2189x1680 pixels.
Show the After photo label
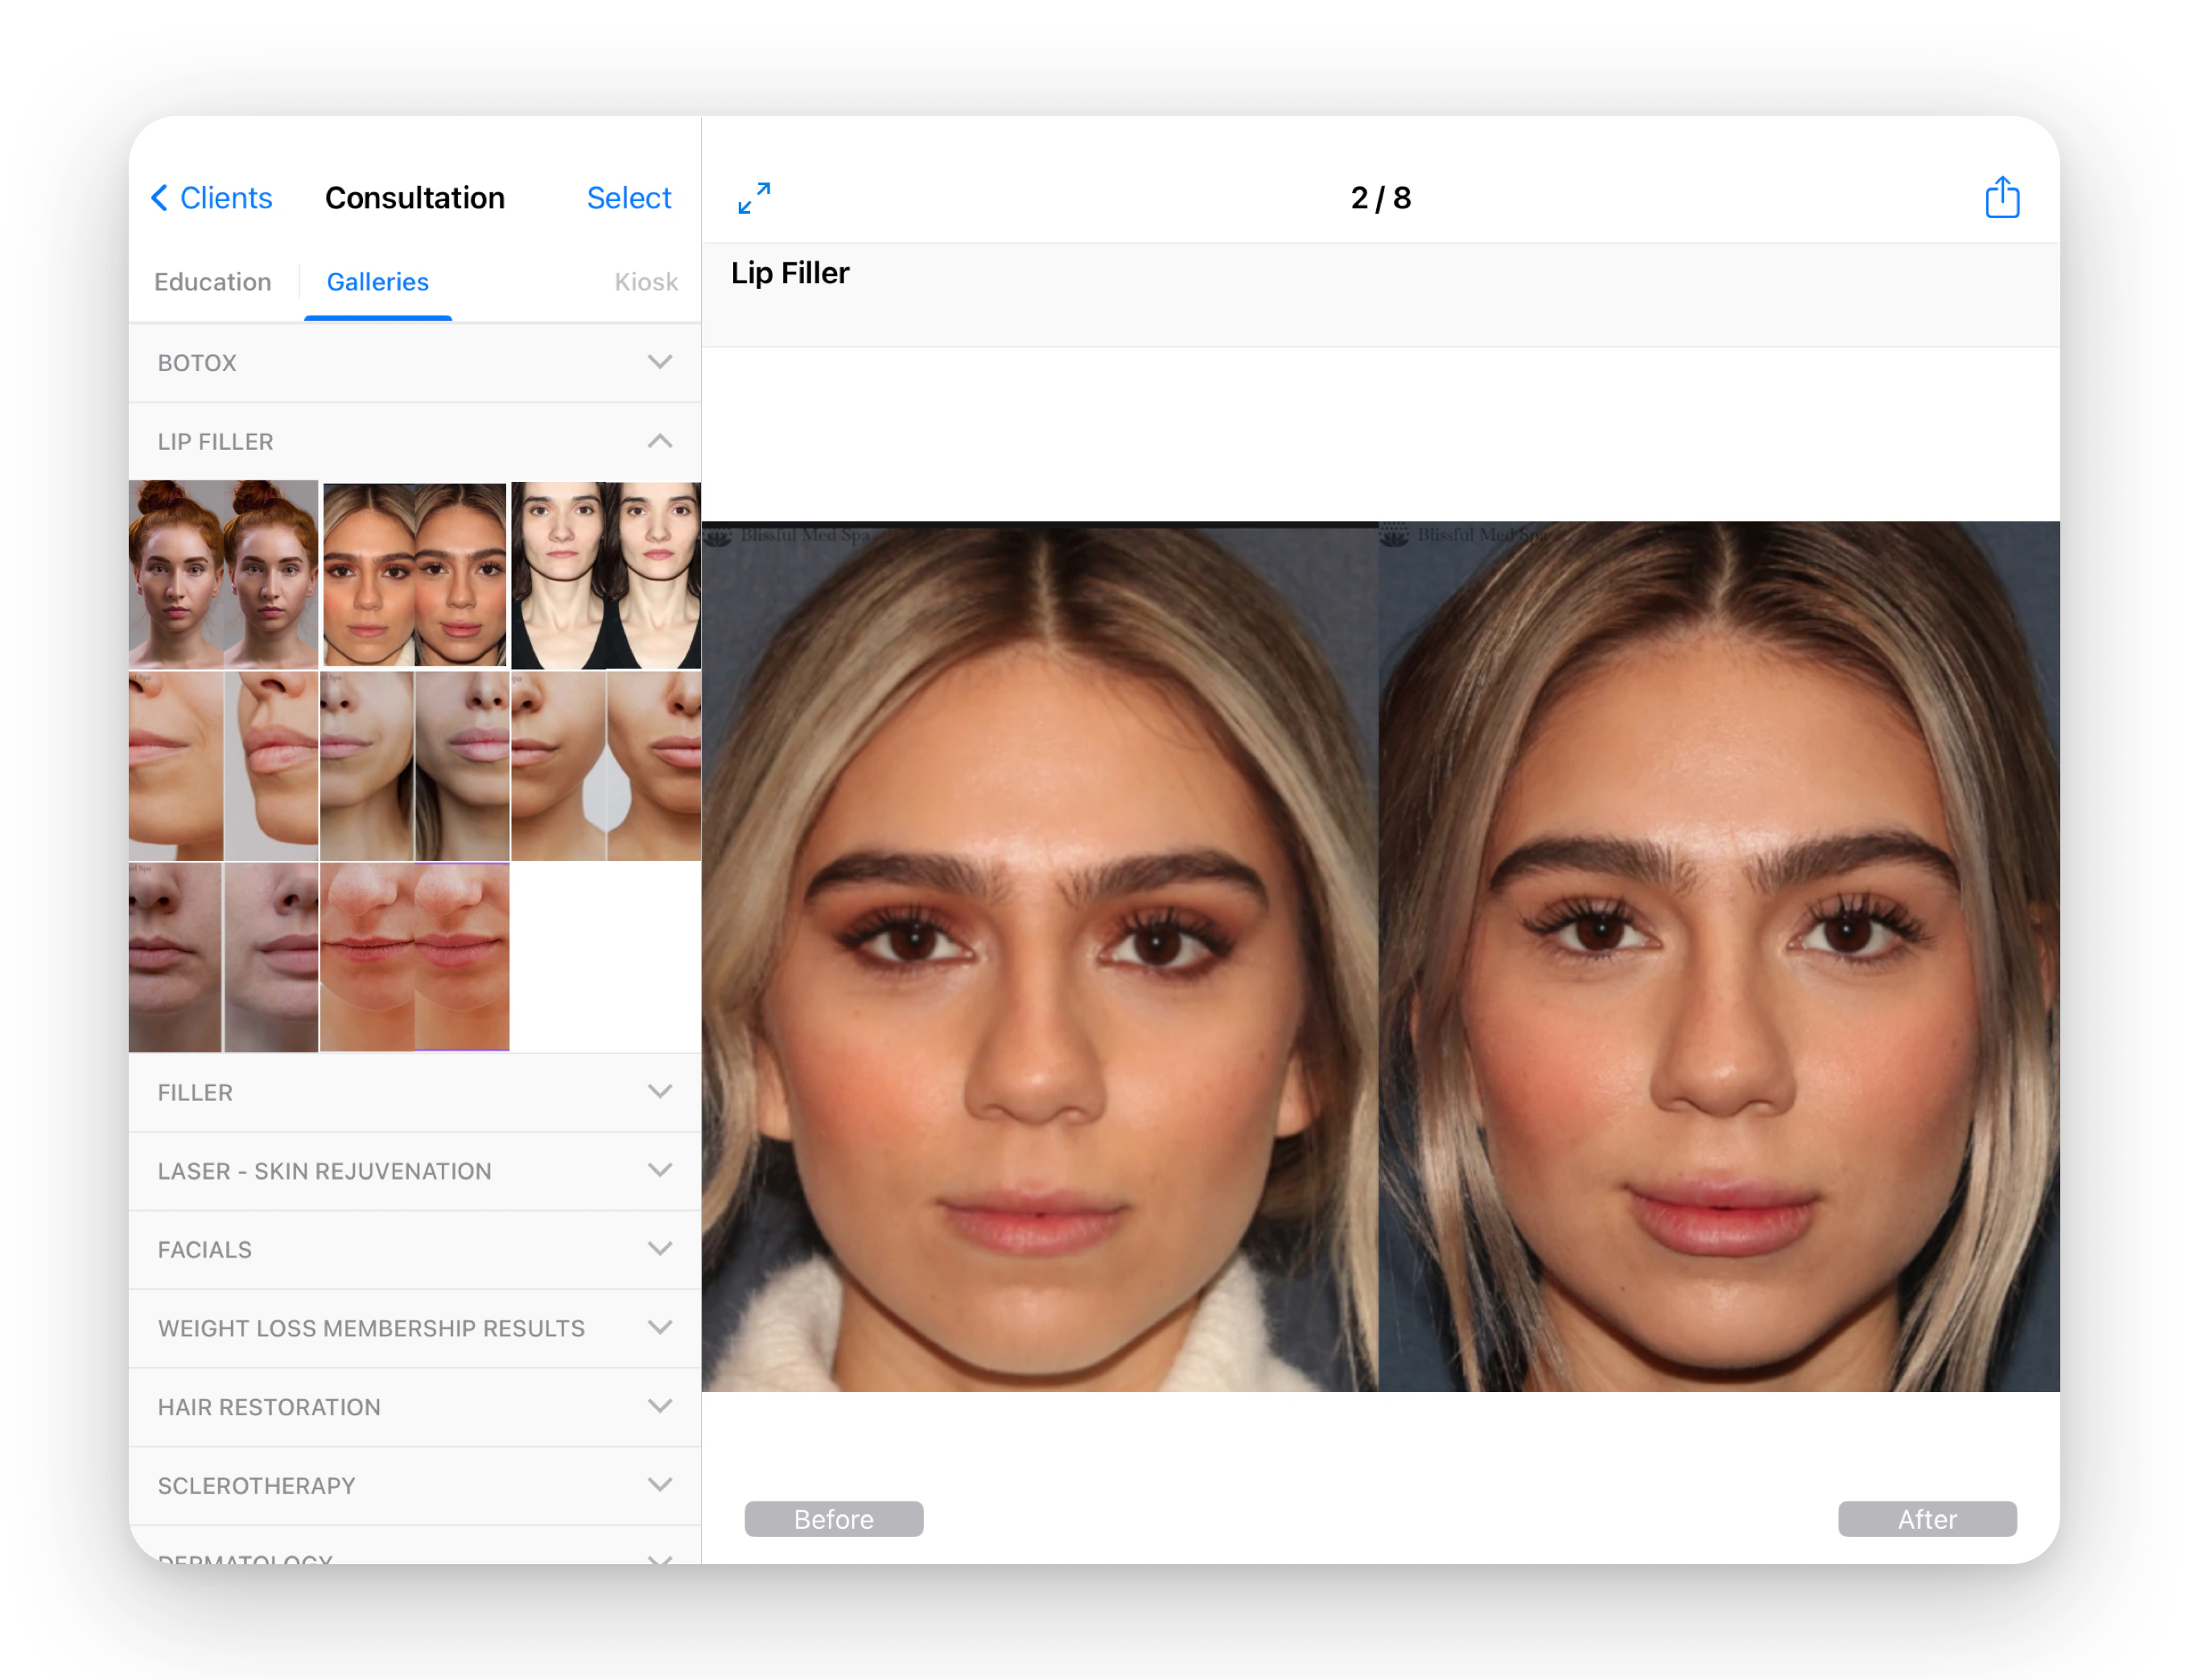pyautogui.click(x=1927, y=1519)
